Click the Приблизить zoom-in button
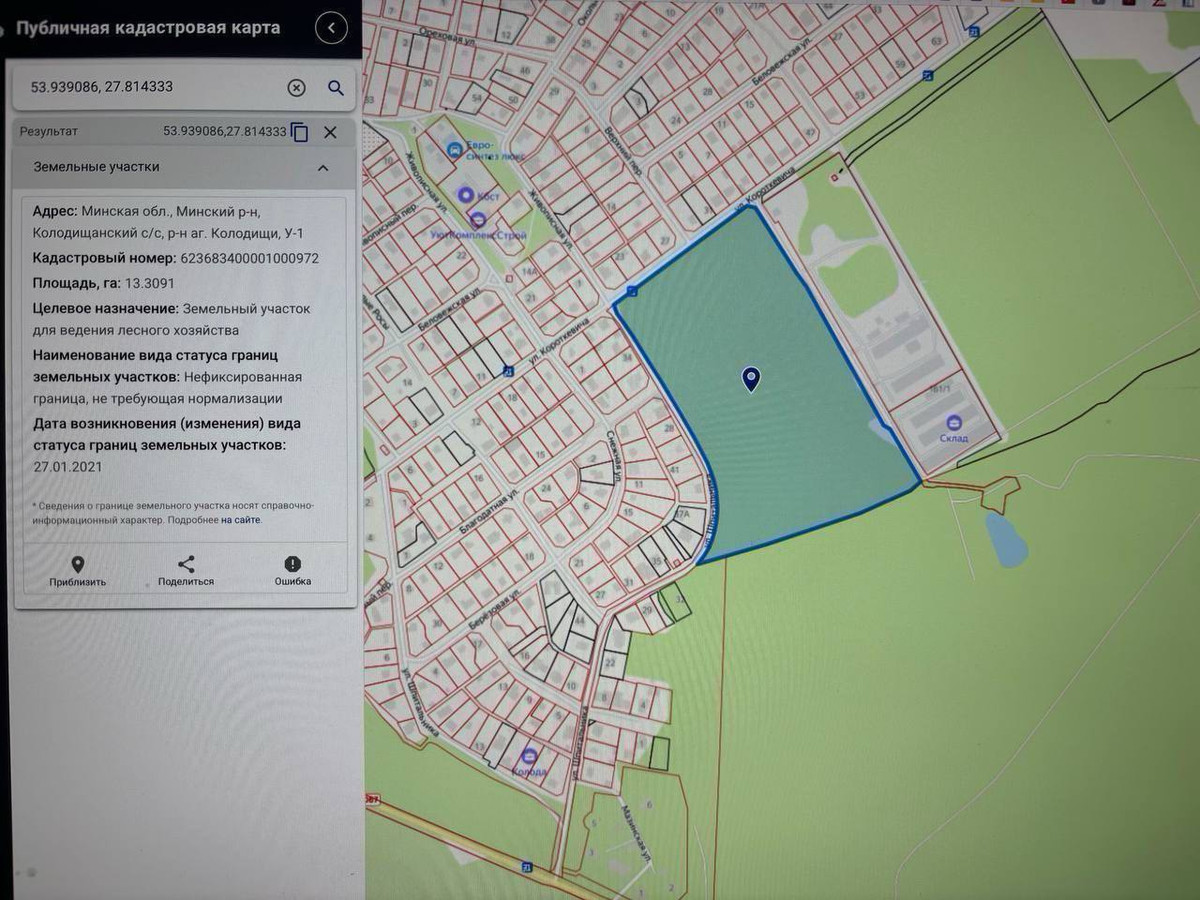The width and height of the screenshot is (1200, 900). 78,571
